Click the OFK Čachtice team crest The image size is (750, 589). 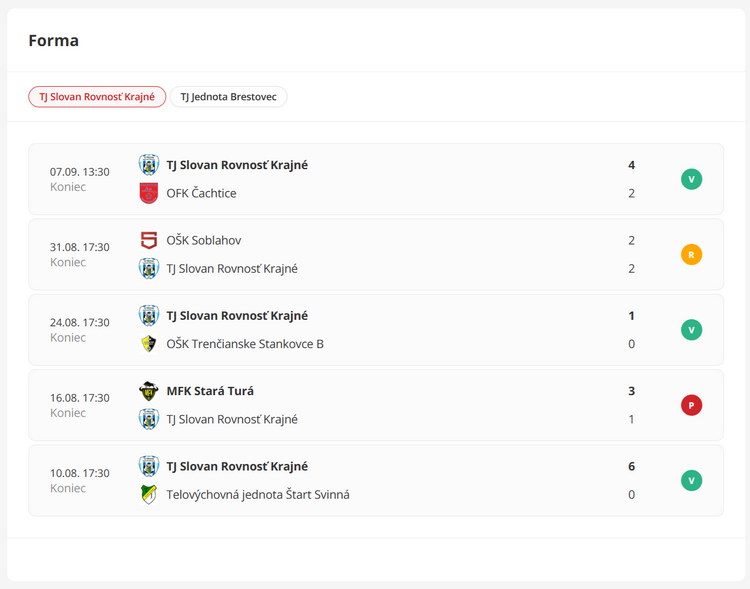149,193
